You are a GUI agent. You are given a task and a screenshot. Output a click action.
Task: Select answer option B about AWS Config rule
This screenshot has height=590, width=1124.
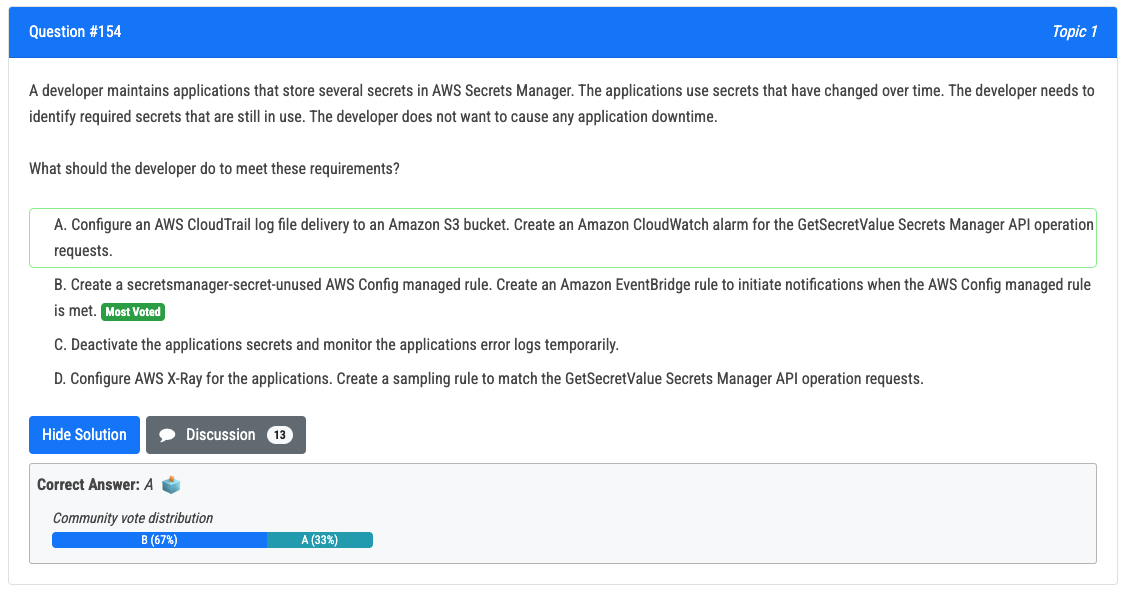(x=563, y=298)
